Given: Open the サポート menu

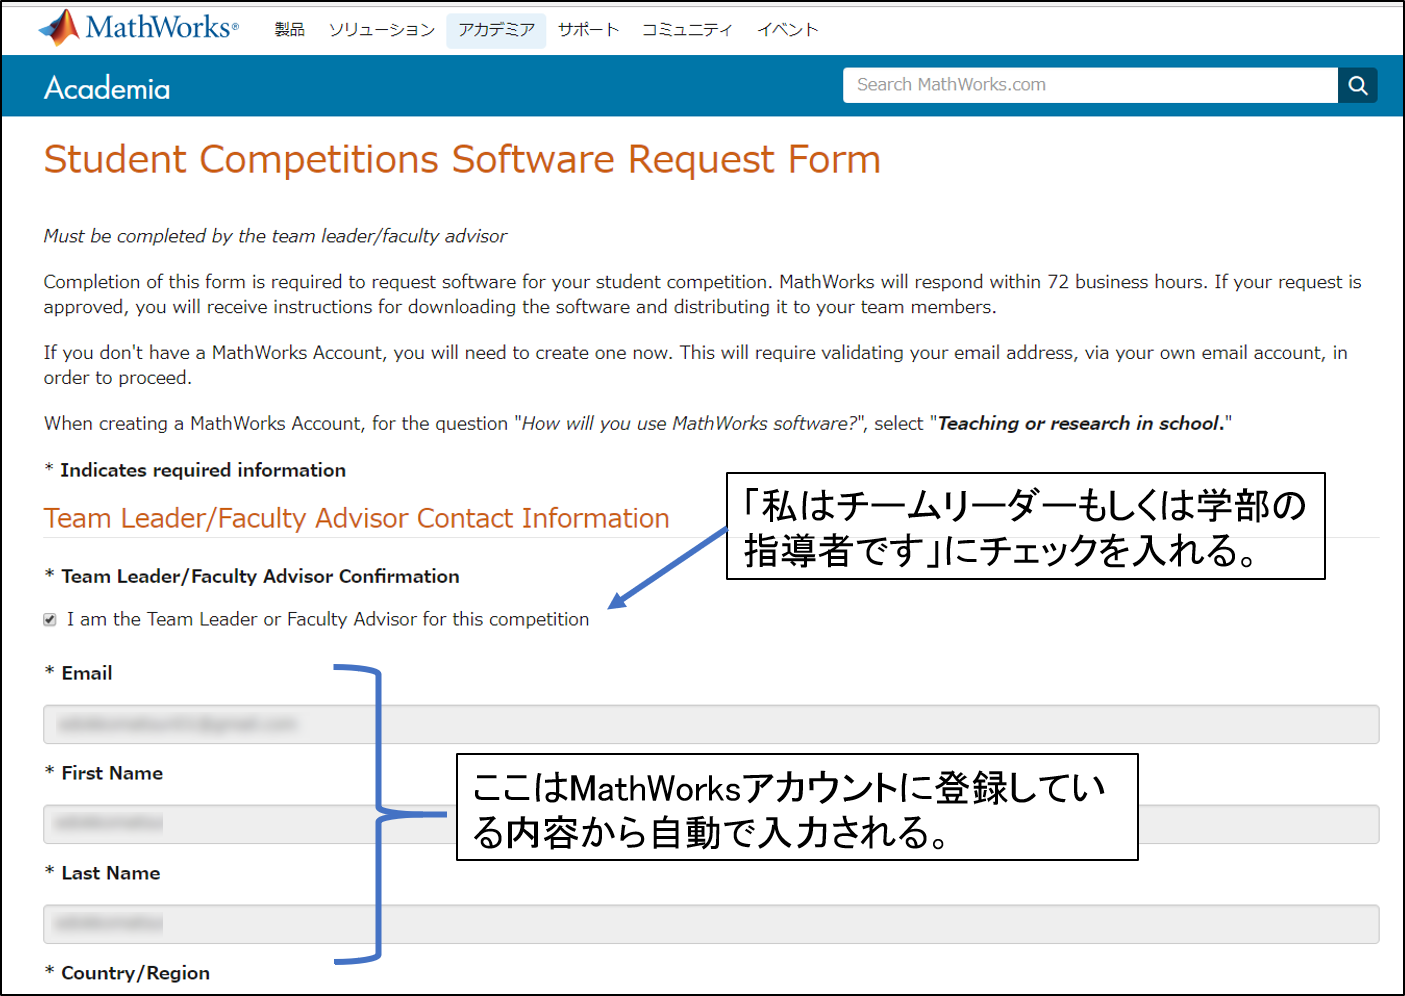Looking at the screenshot, I should coord(588,30).
